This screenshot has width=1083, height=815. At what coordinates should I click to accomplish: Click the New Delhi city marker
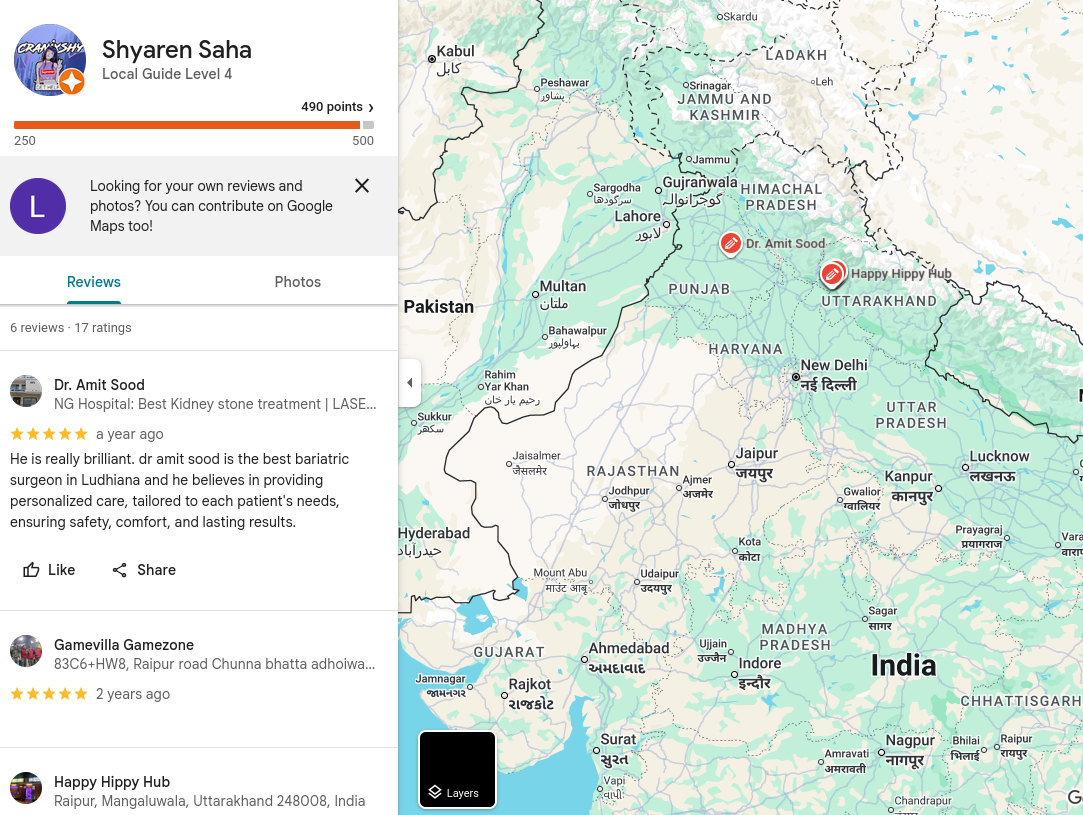click(x=796, y=377)
